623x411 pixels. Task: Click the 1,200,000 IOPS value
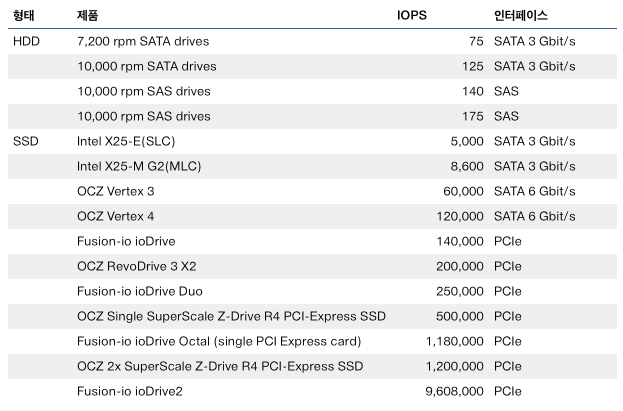tap(455, 367)
